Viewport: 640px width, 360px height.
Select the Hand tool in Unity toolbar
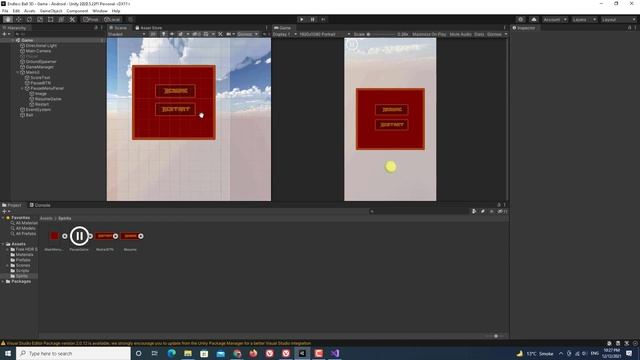coord(8,20)
